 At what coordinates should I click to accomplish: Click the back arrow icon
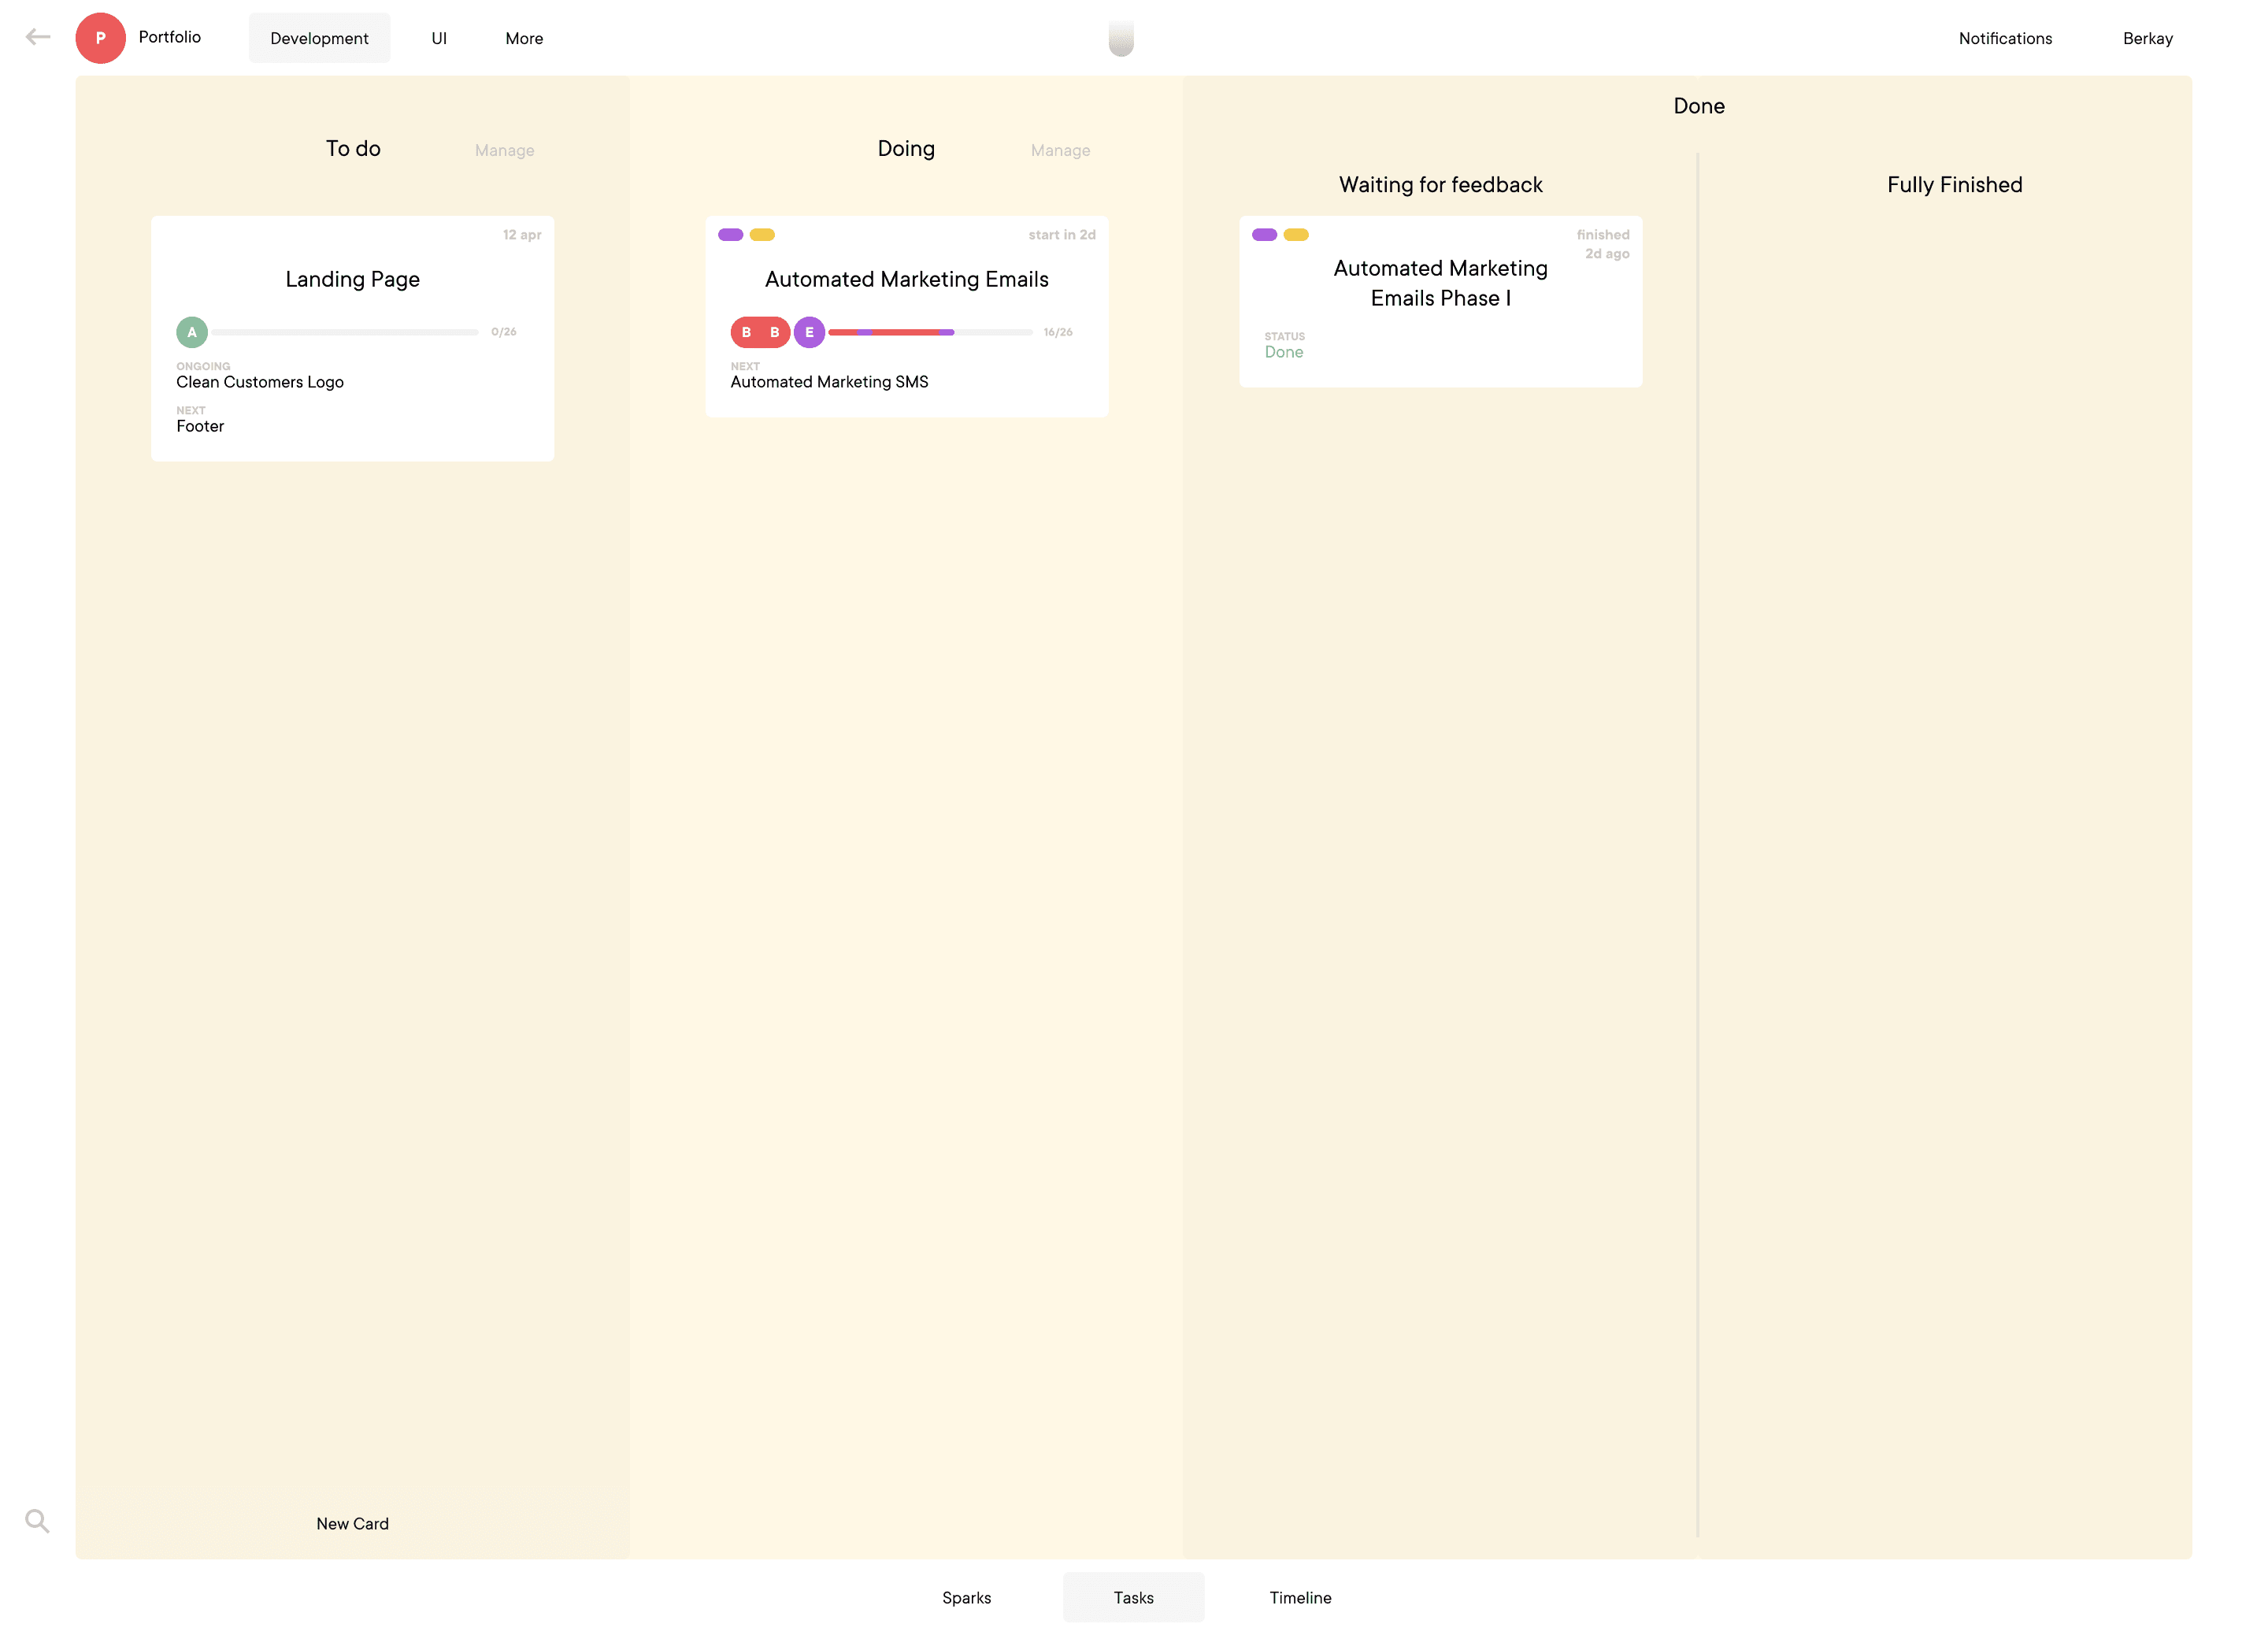[x=37, y=37]
